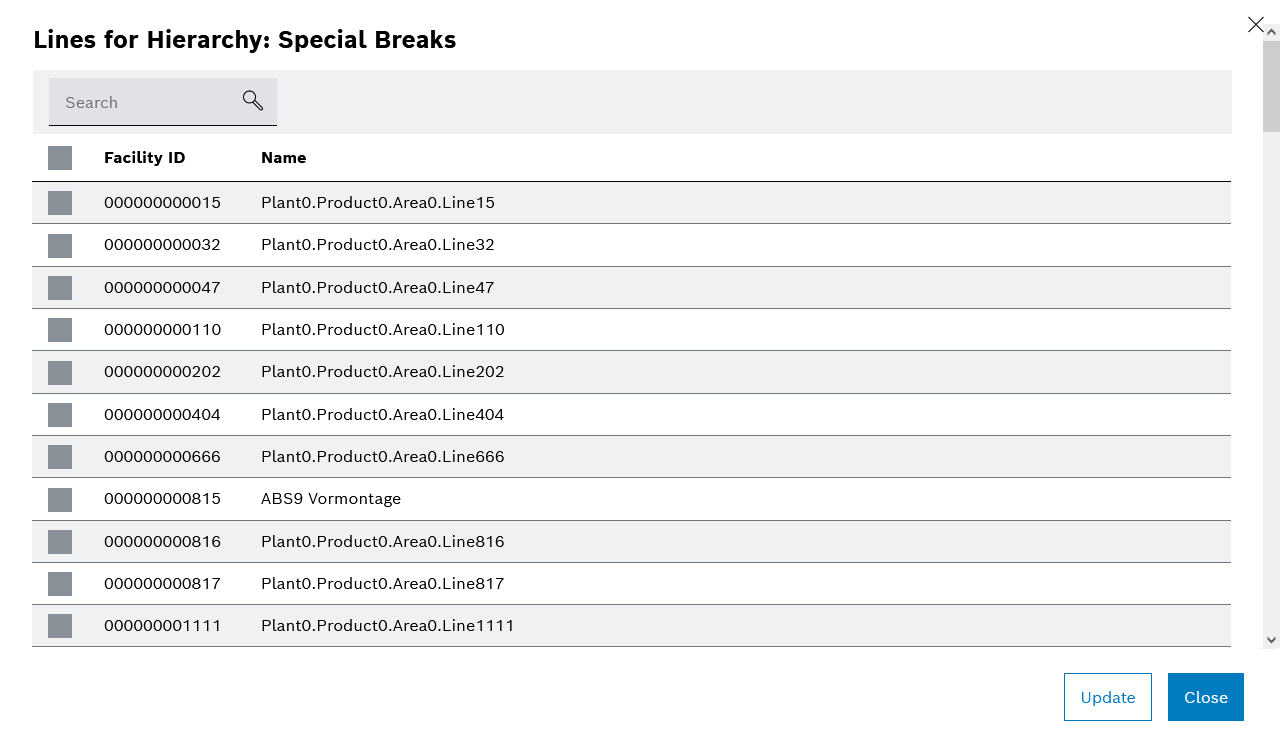
Task: Check the select-all checkbox in the header row
Action: click(59, 157)
